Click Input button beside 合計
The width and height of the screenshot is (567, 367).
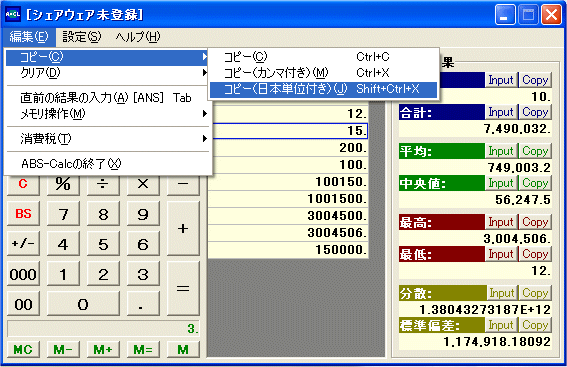[x=501, y=112]
